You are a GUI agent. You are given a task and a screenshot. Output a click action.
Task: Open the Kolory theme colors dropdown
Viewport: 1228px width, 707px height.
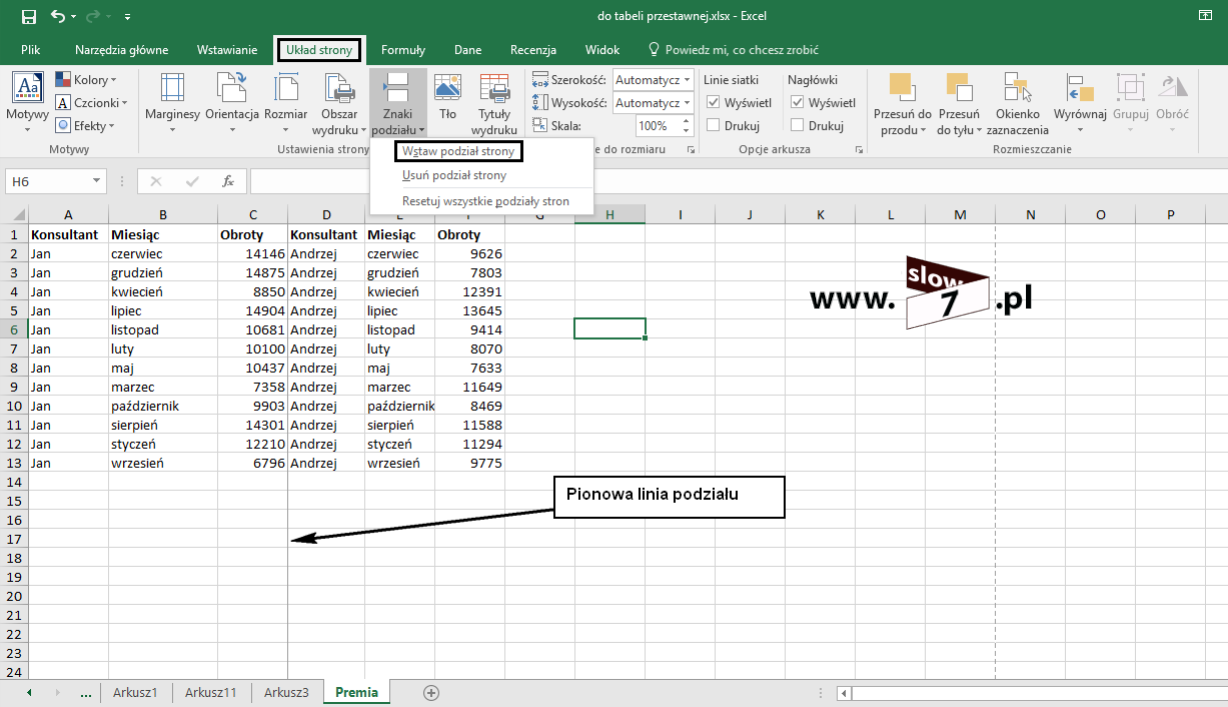(x=87, y=80)
